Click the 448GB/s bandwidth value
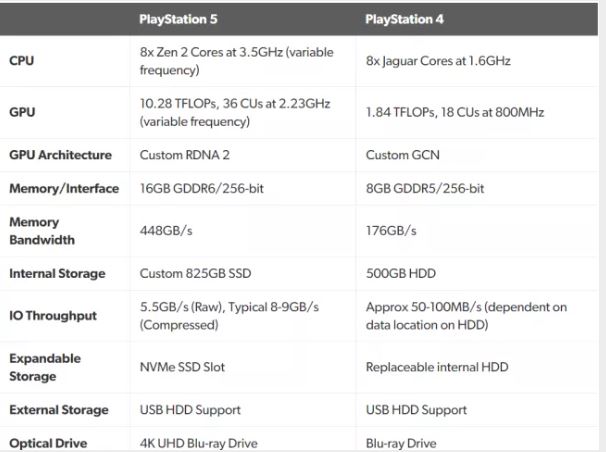 click(166, 231)
